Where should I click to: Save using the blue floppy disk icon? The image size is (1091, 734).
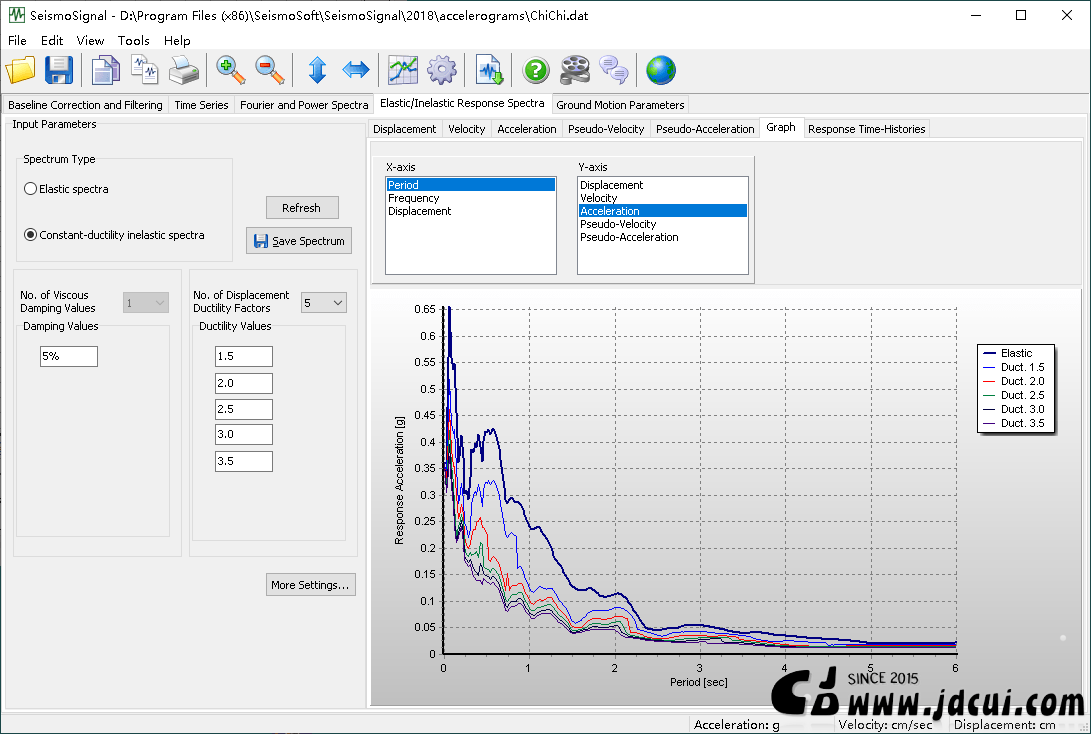[x=59, y=70]
